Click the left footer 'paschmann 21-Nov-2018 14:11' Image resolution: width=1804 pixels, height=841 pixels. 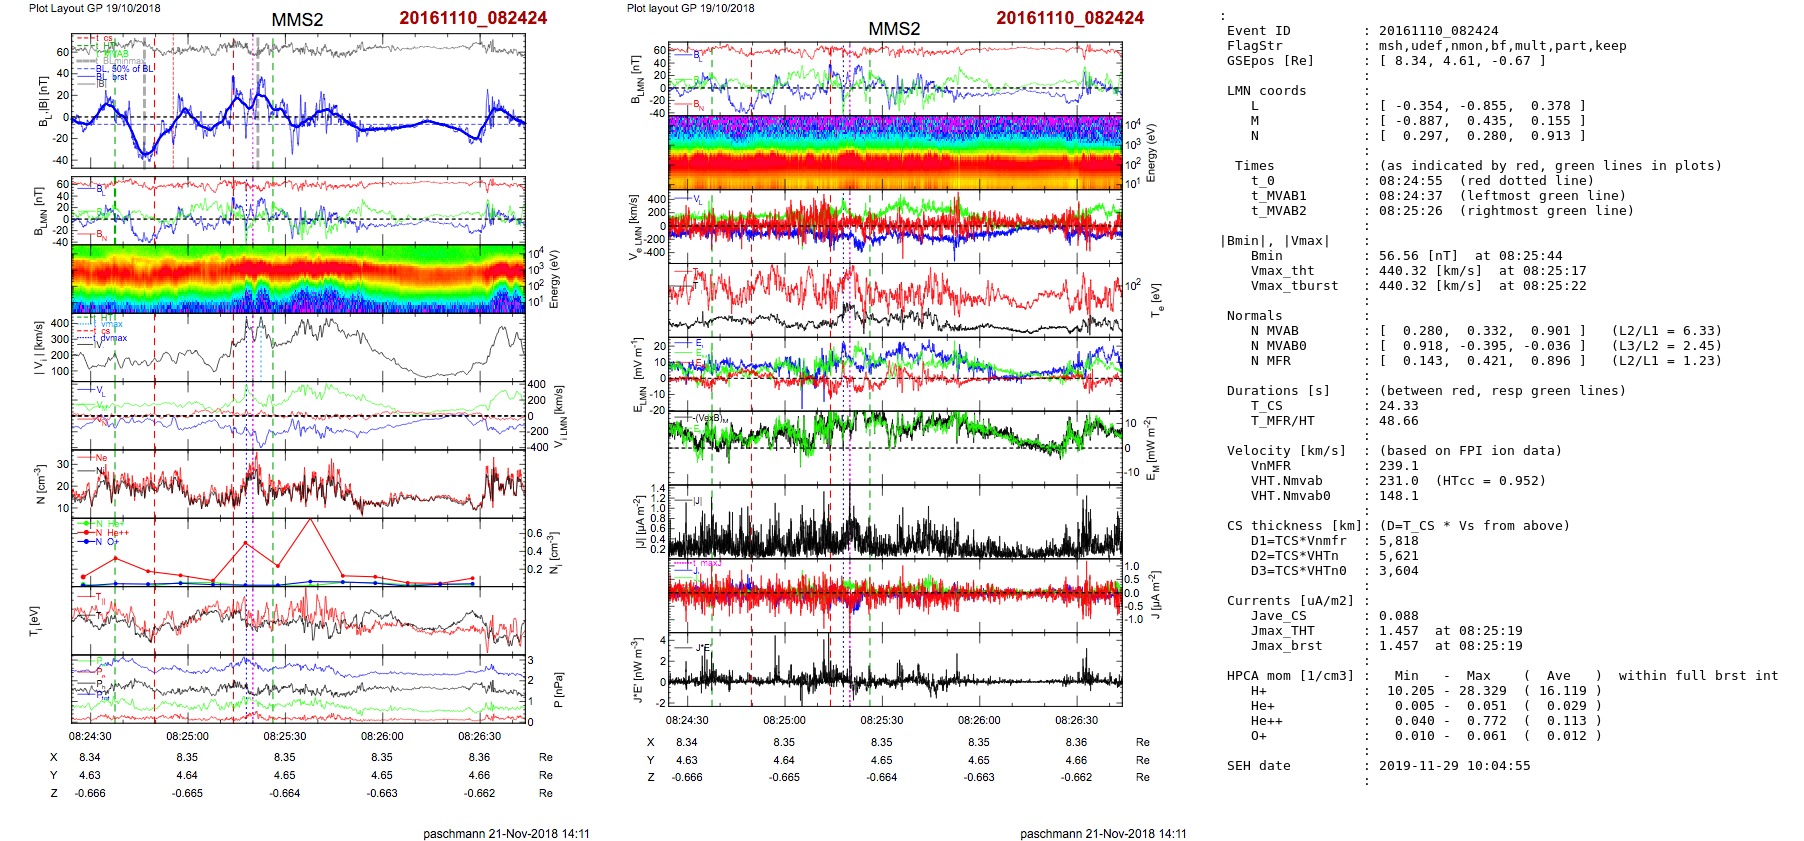506,833
